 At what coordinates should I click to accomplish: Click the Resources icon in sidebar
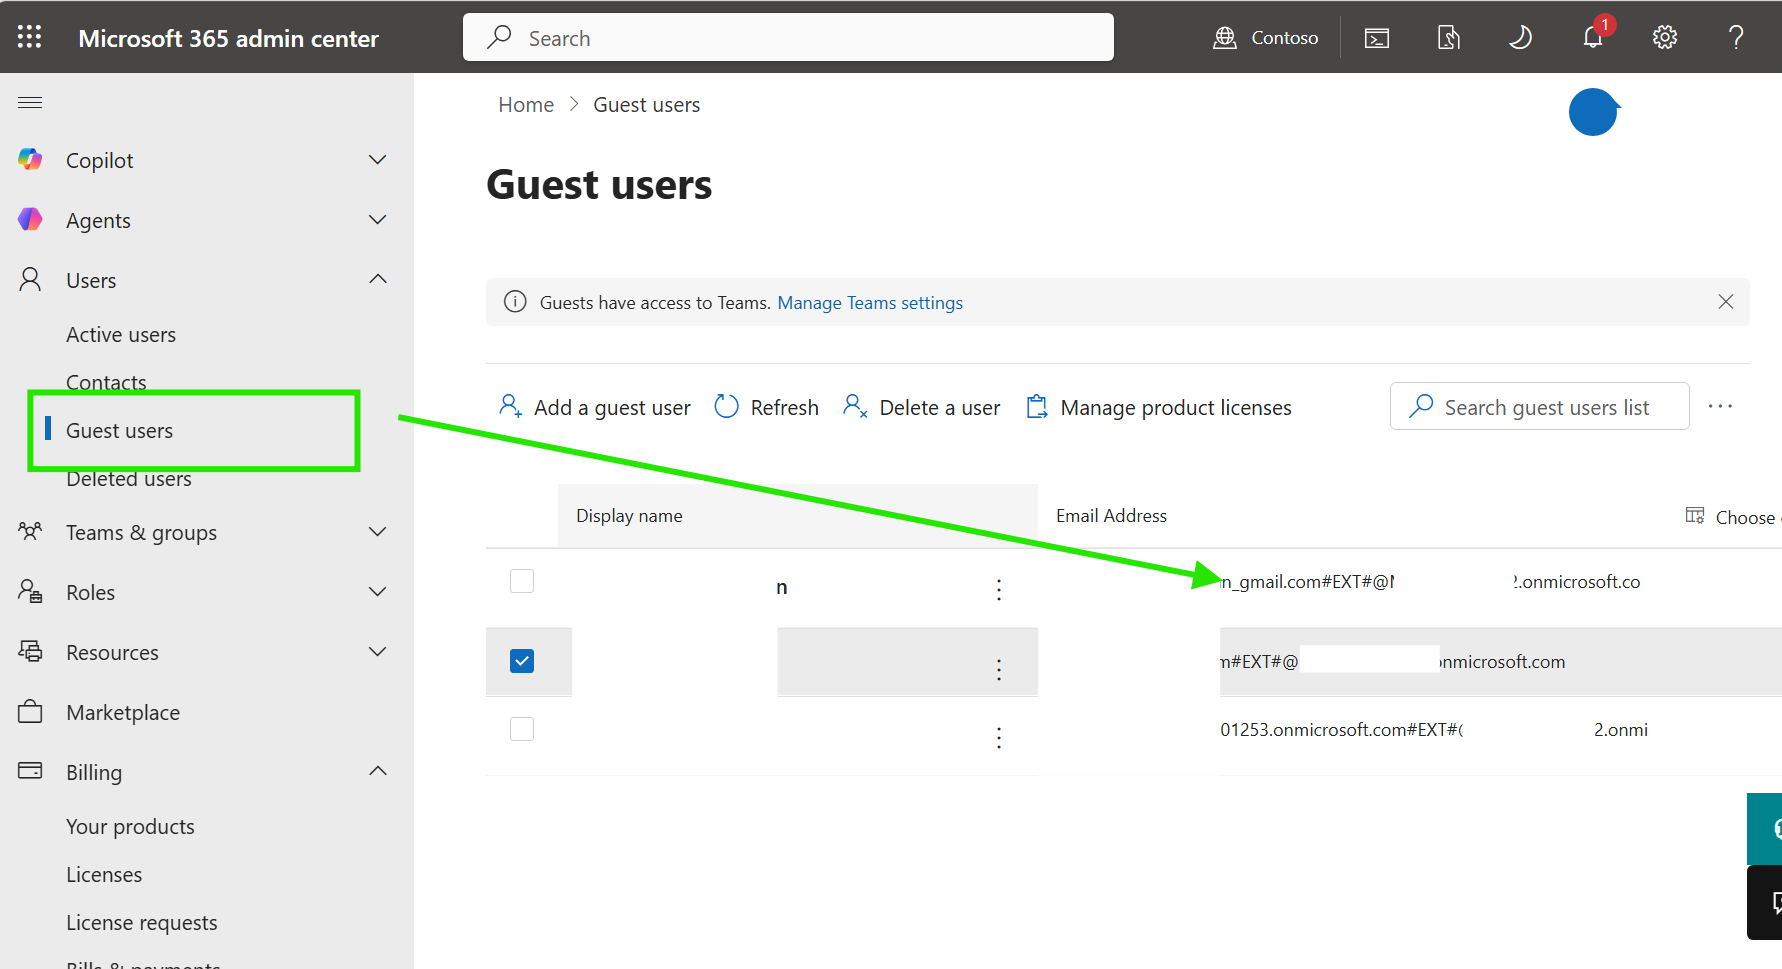click(30, 652)
